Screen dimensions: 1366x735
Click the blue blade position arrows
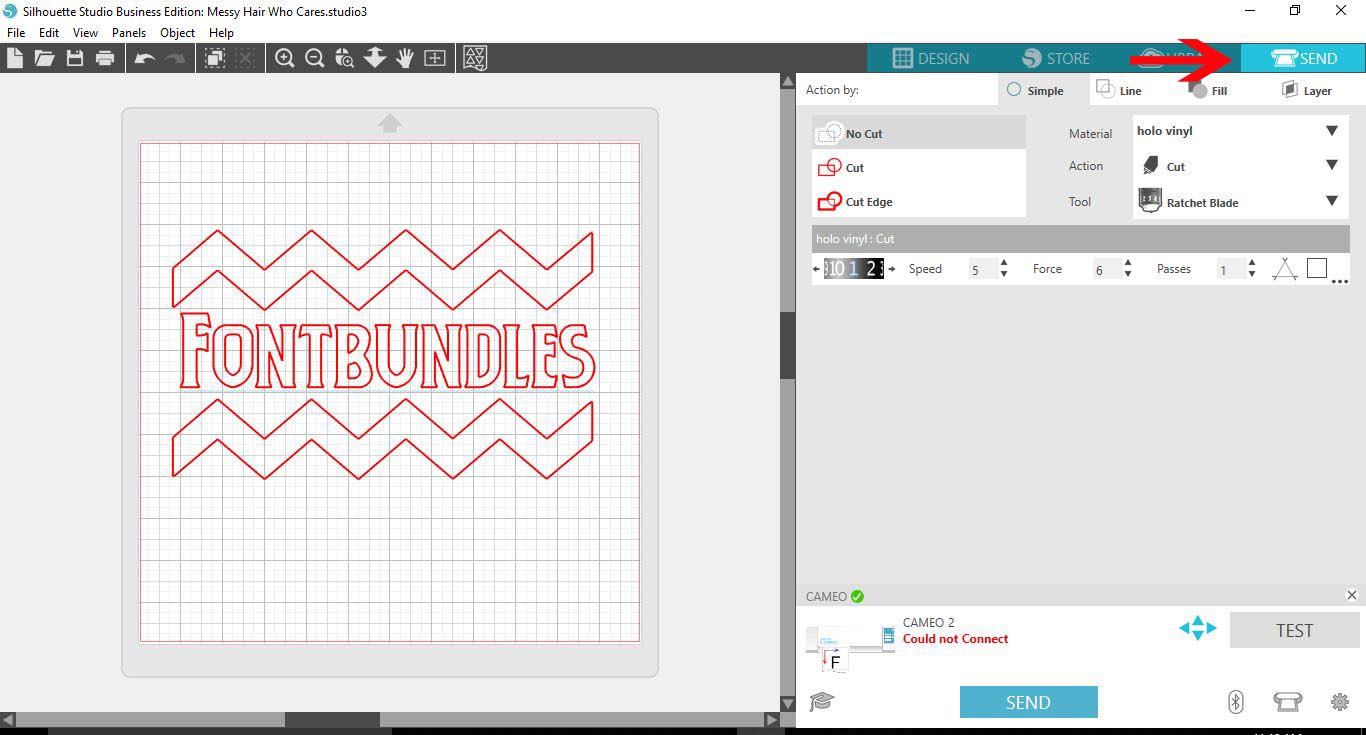(x=1197, y=629)
